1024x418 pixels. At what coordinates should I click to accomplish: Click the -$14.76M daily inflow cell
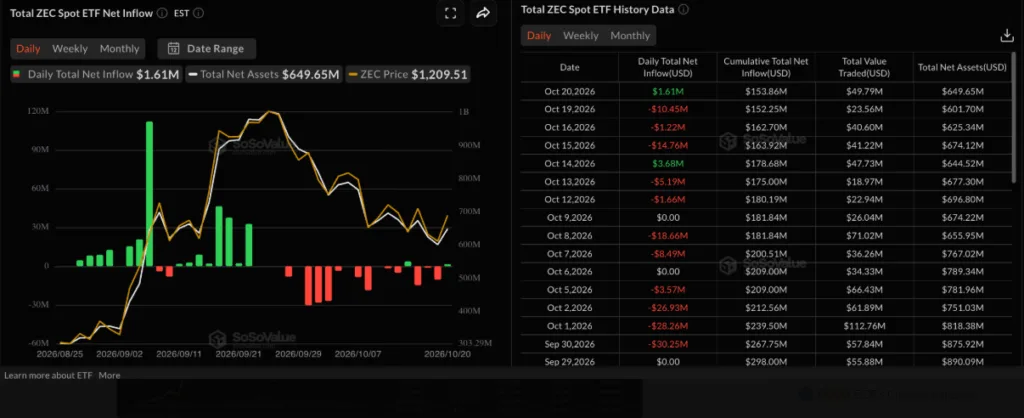click(667, 145)
